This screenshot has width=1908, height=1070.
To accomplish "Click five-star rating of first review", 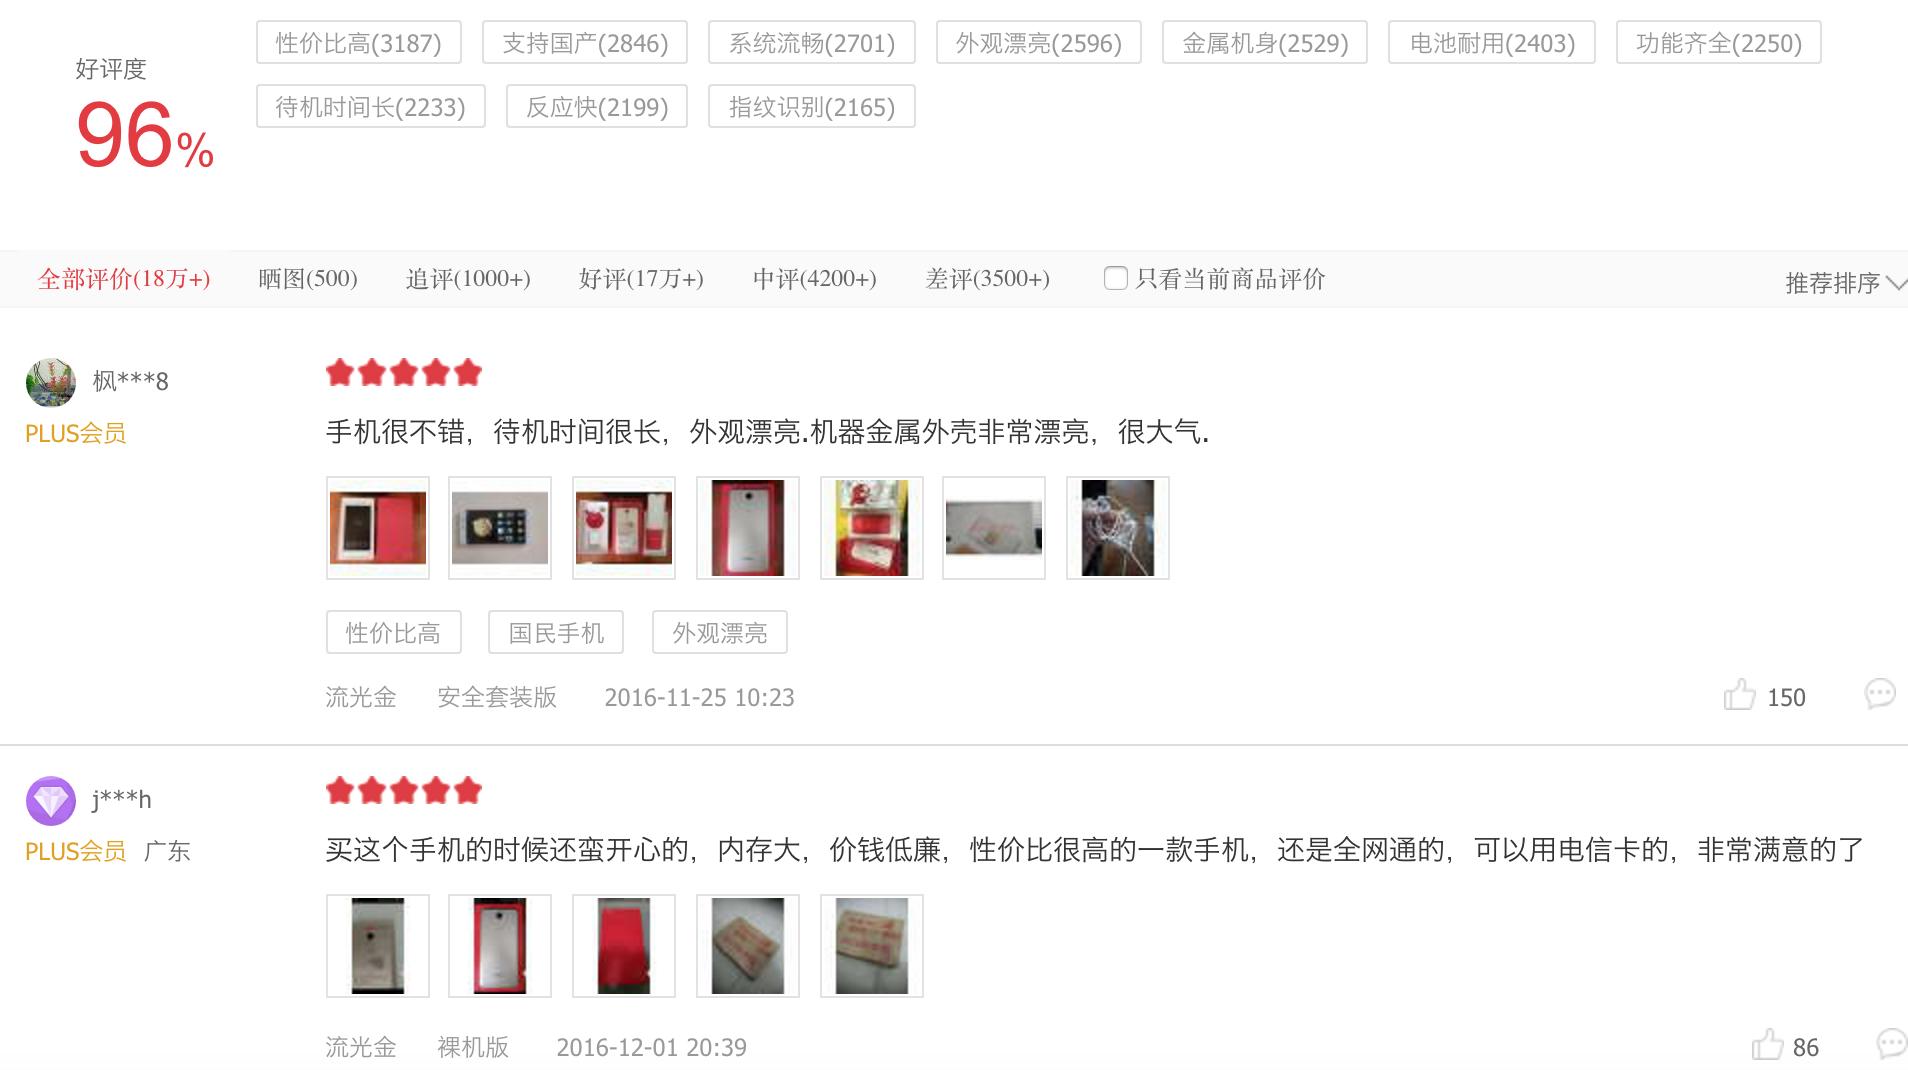I will pos(404,373).
